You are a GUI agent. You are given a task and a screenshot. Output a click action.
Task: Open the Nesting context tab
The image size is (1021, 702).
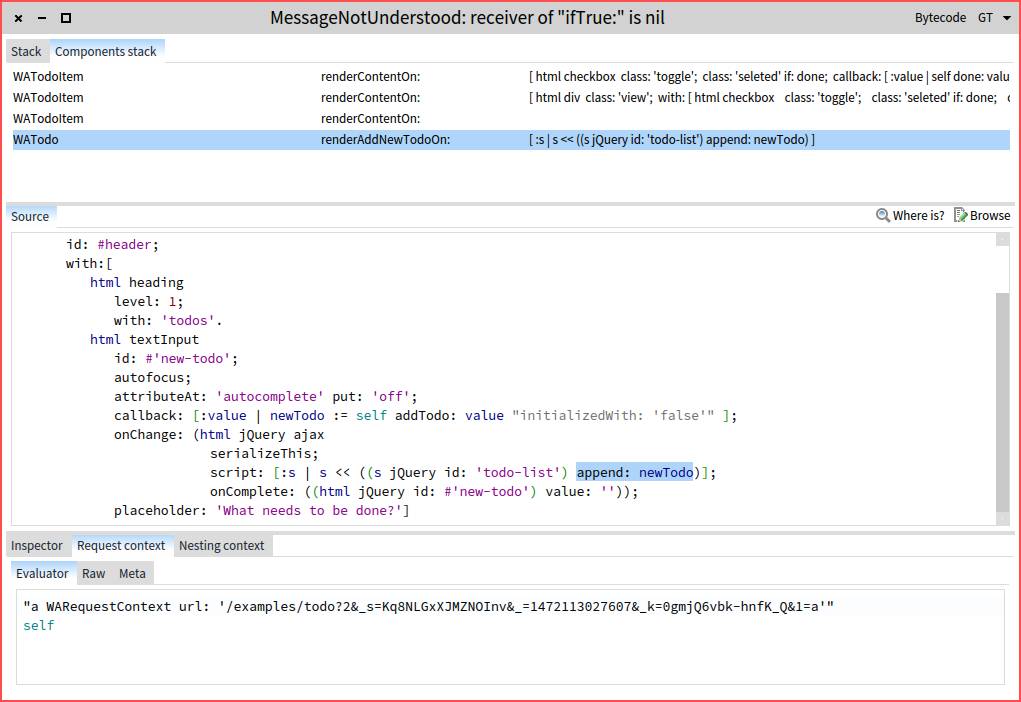click(x=221, y=546)
